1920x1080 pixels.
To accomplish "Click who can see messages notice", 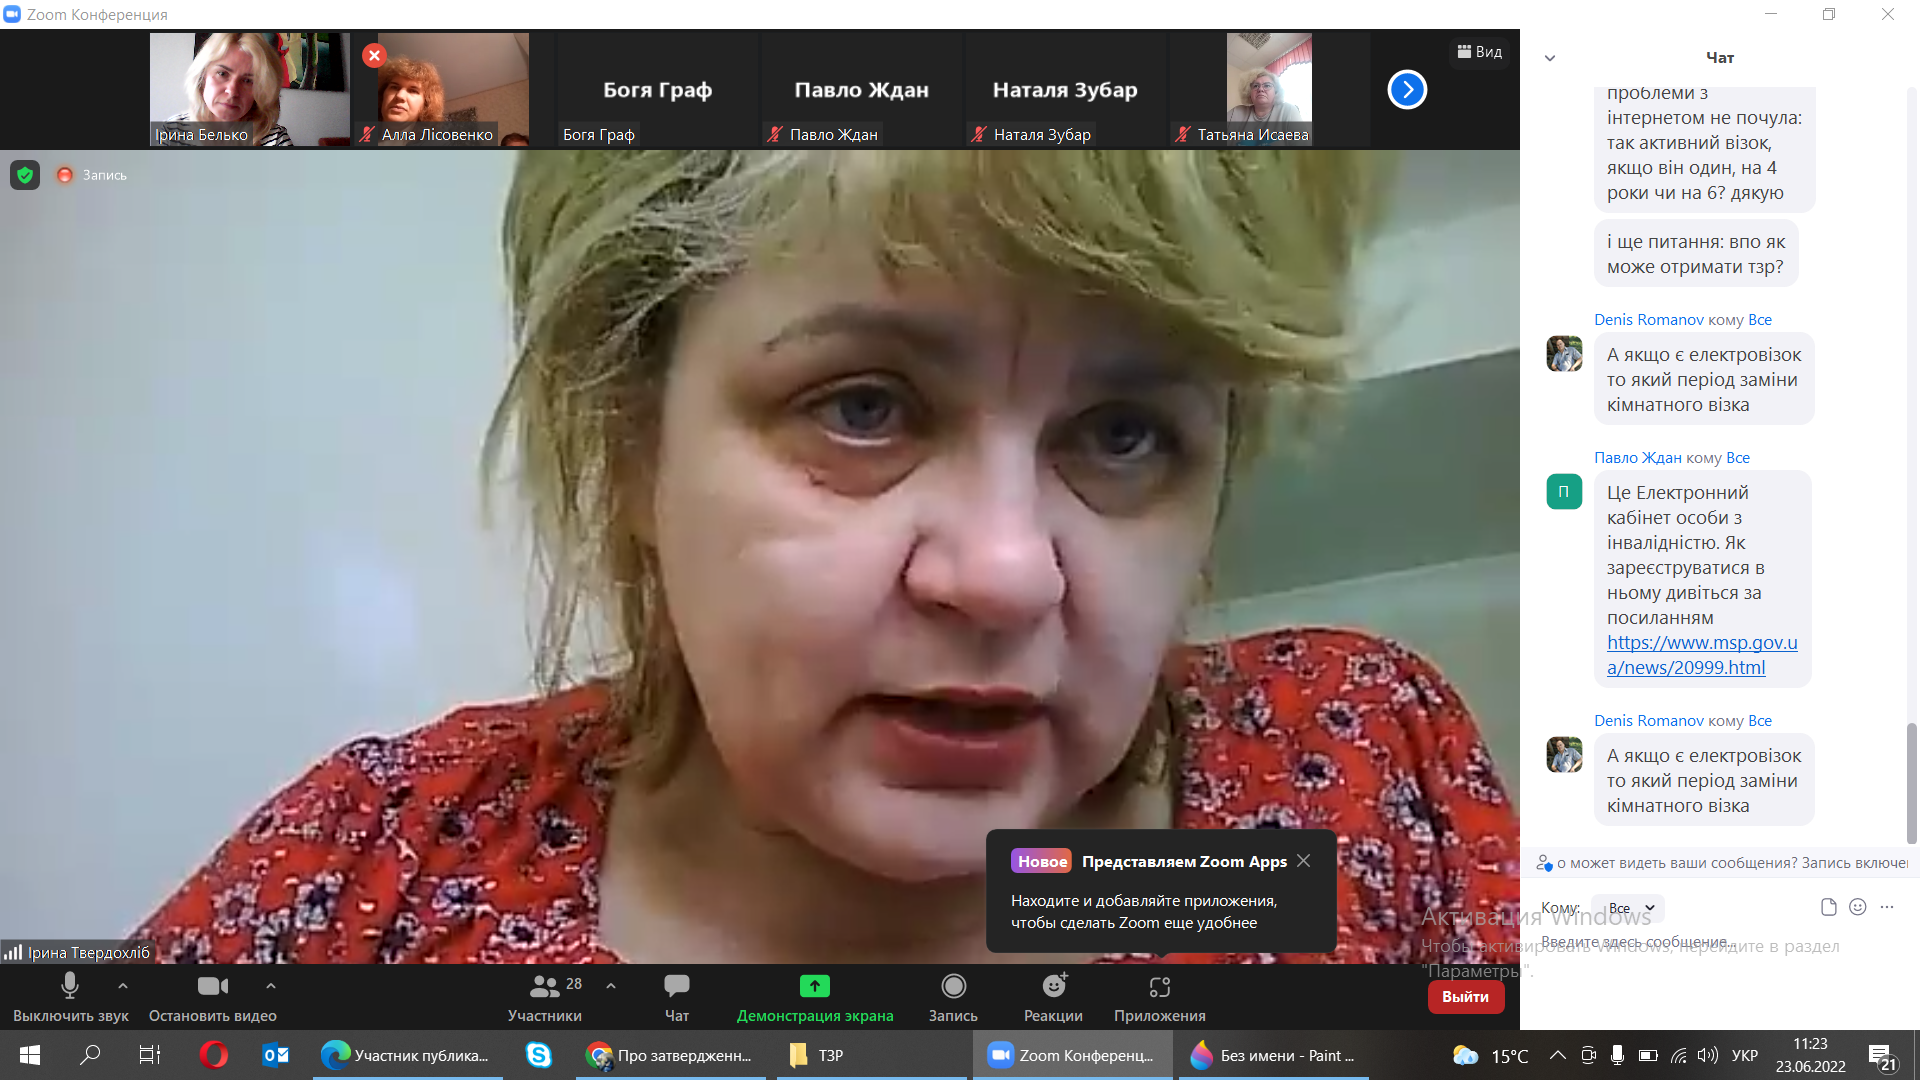I will click(x=1722, y=863).
